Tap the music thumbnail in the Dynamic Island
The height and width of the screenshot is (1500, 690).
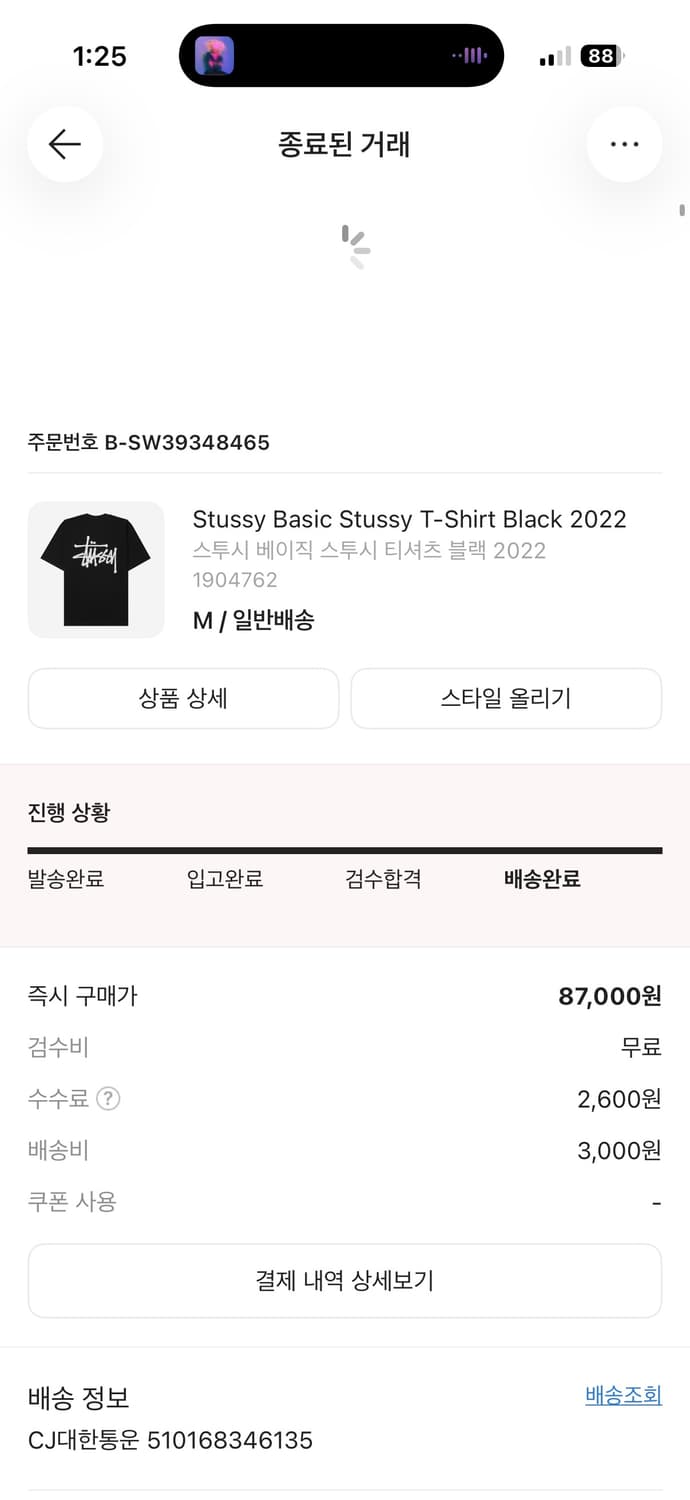pyautogui.click(x=213, y=55)
